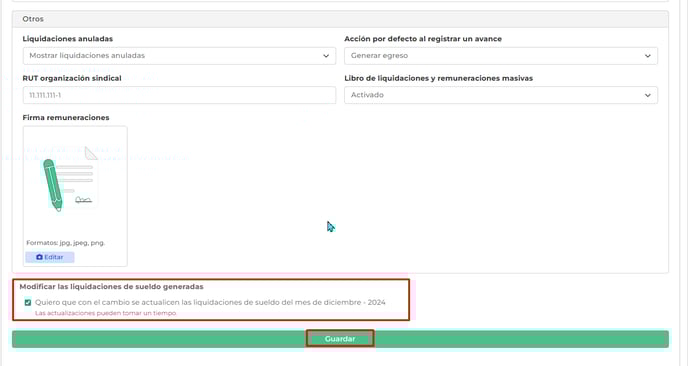Click the 'RUT organización sindical' label
This screenshot has width=688, height=366.
click(72, 78)
